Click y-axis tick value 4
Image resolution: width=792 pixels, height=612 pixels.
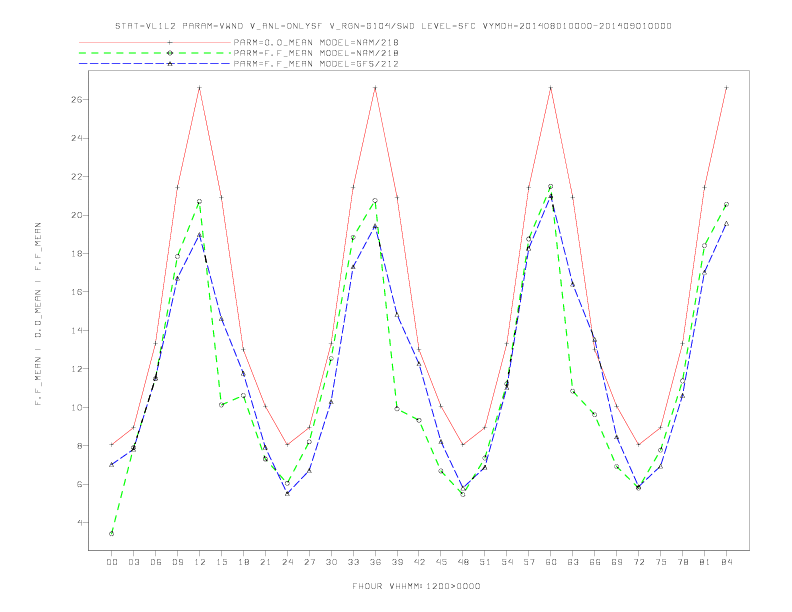point(79,523)
